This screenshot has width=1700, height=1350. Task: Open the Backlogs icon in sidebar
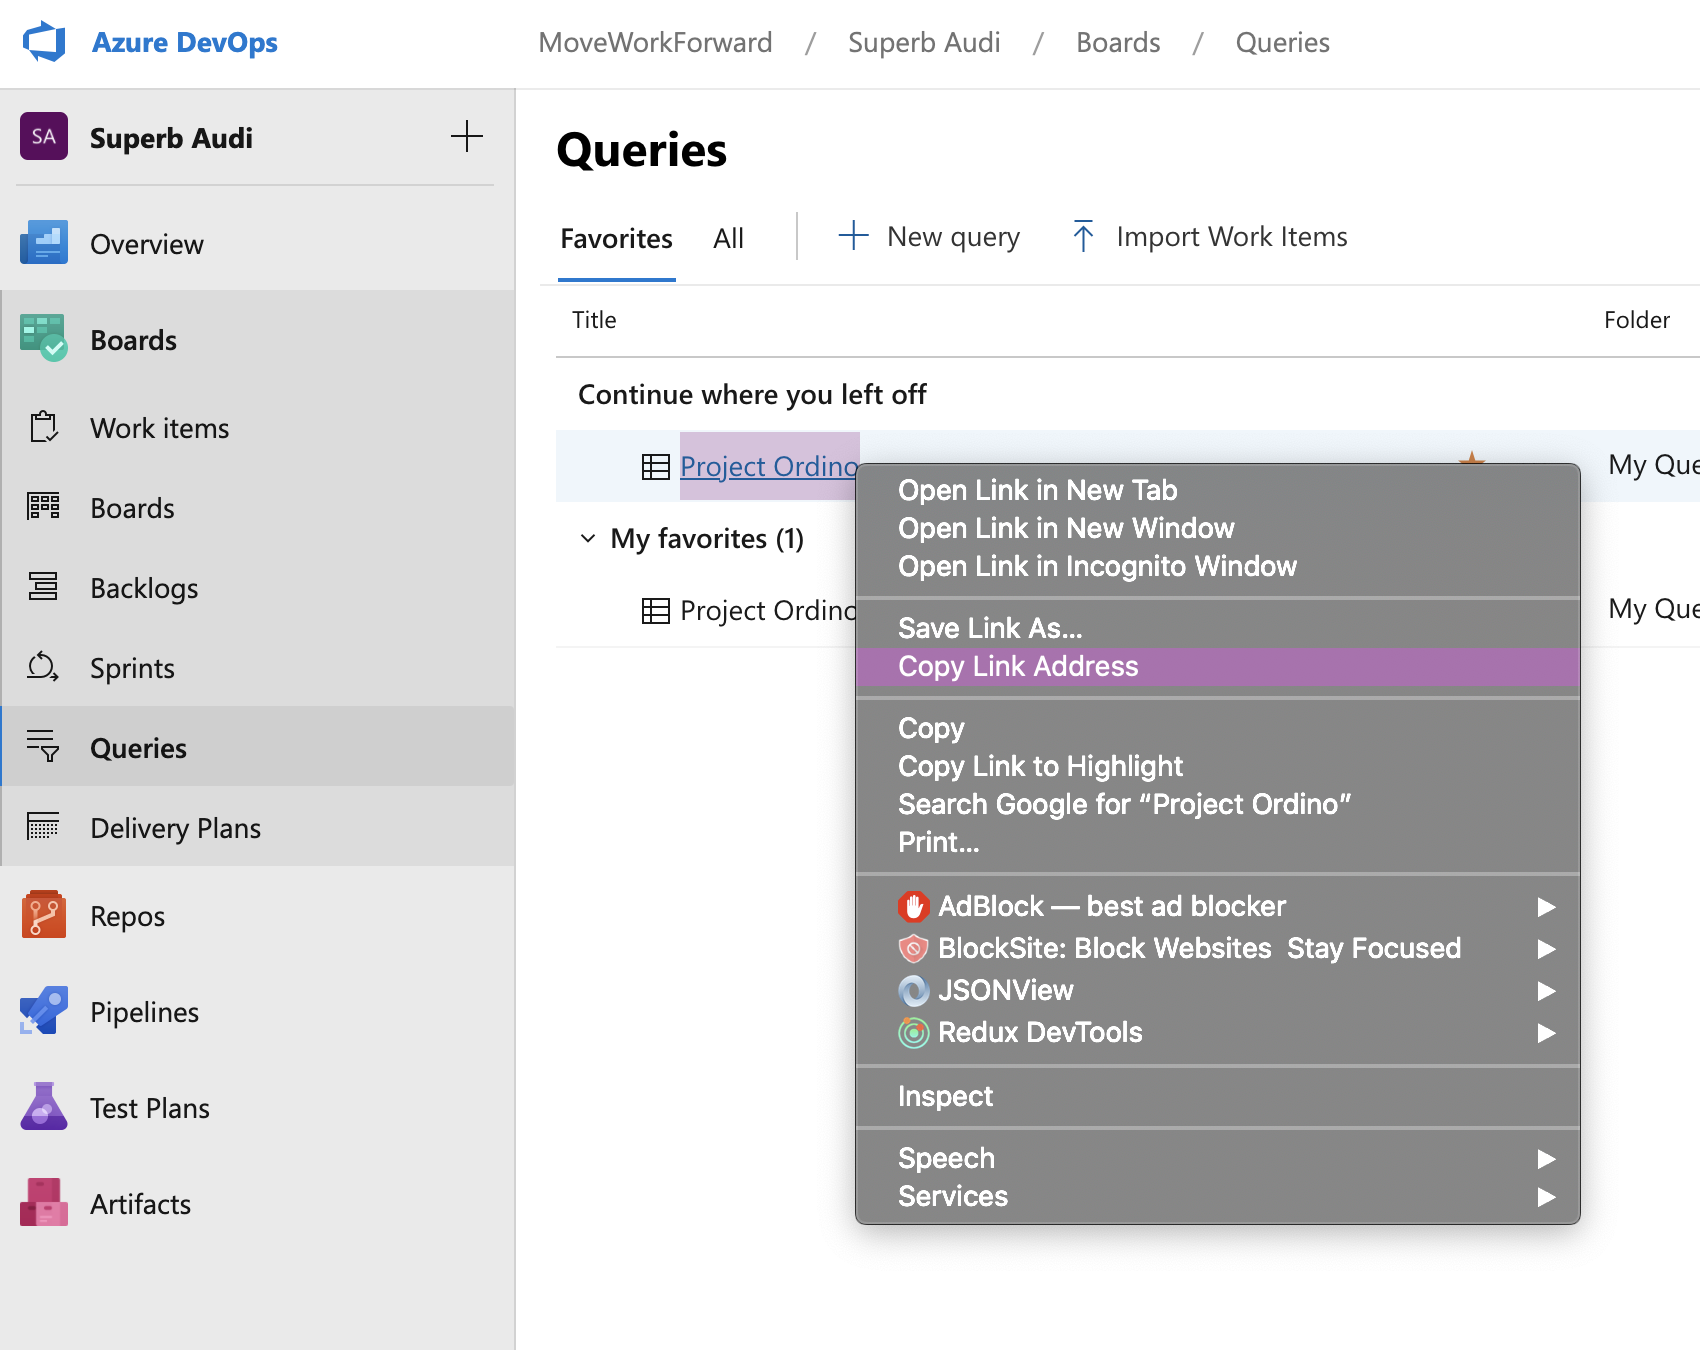[x=43, y=587]
